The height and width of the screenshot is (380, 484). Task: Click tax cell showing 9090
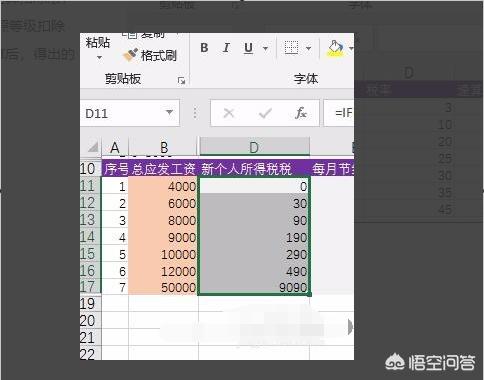tap(254, 287)
